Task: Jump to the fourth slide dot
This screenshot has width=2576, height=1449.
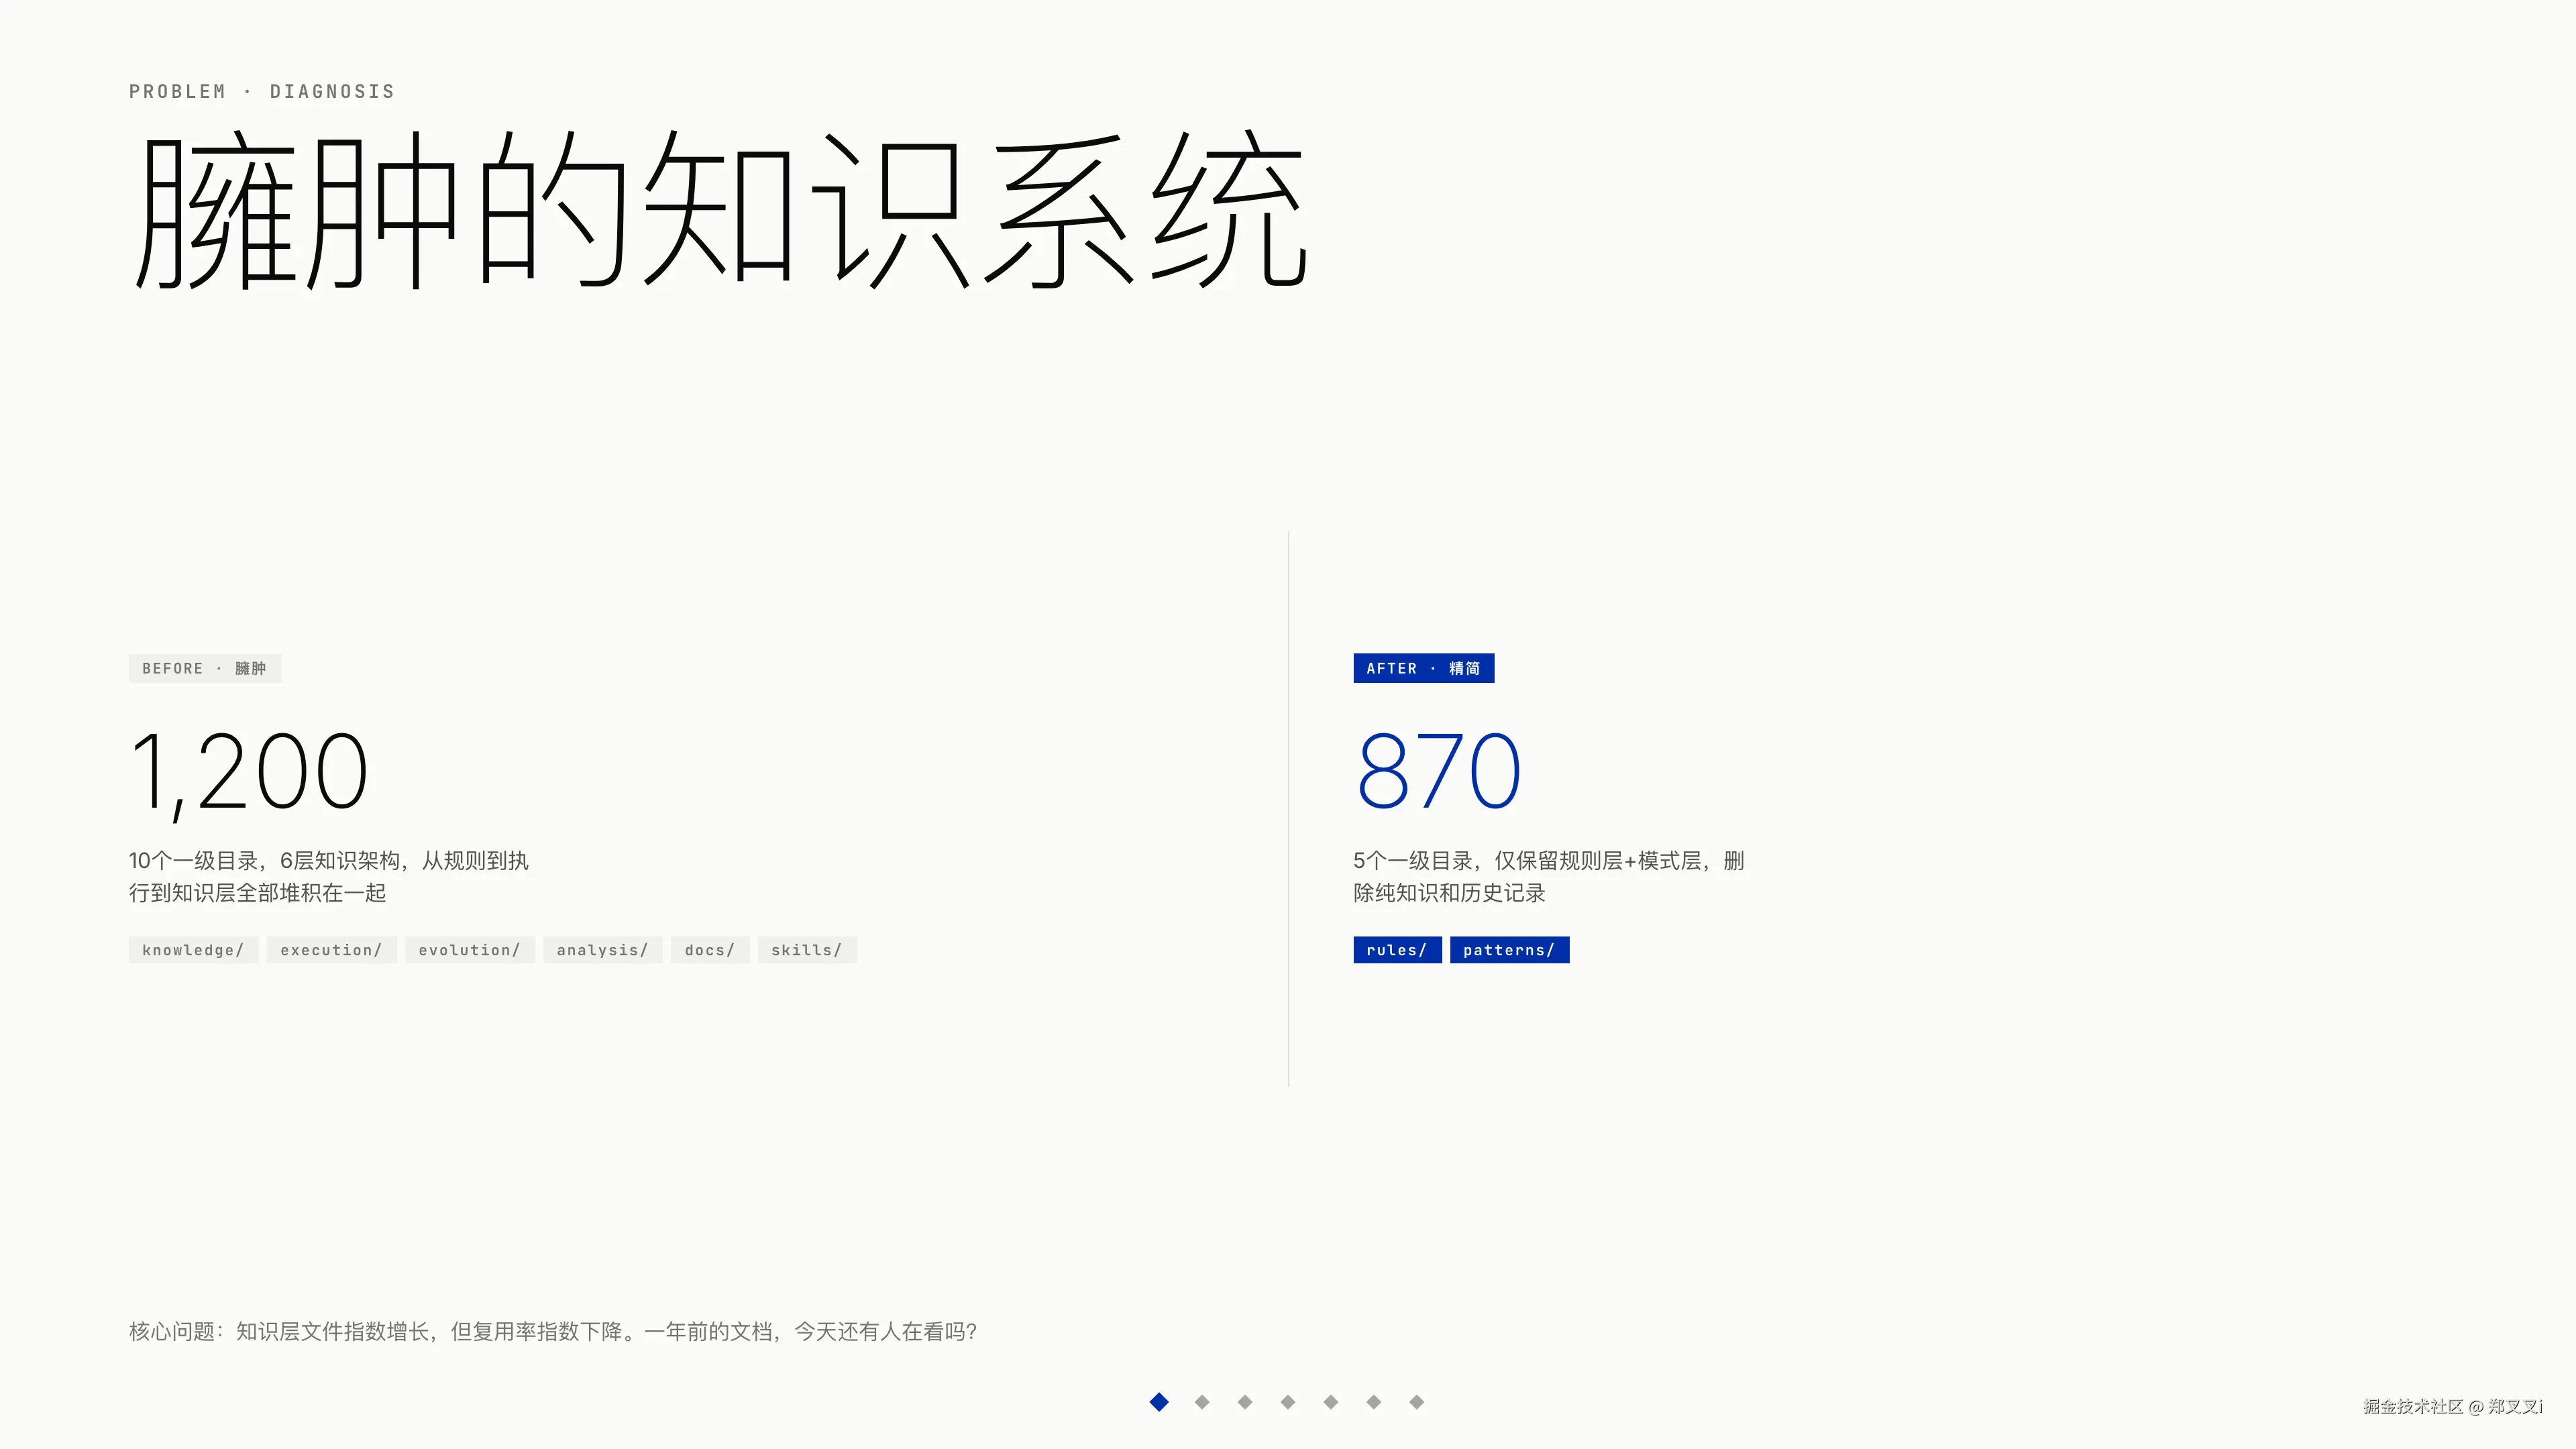Action: pyautogui.click(x=1288, y=1402)
